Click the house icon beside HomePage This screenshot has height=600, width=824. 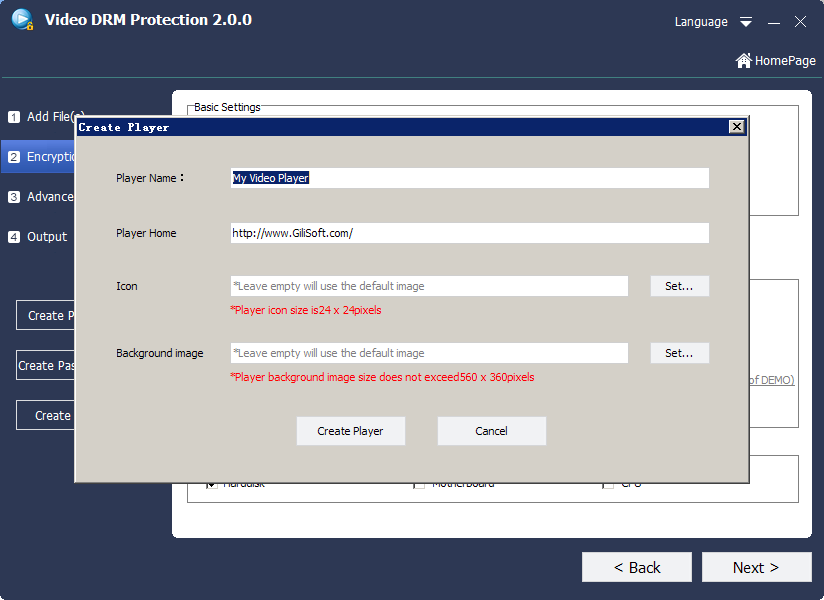tap(744, 61)
